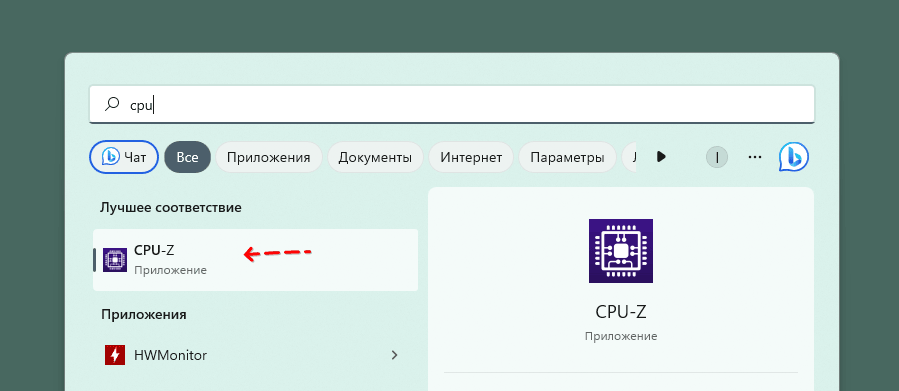Click the magnifier icon in the search box
The width and height of the screenshot is (899, 391).
(x=112, y=104)
